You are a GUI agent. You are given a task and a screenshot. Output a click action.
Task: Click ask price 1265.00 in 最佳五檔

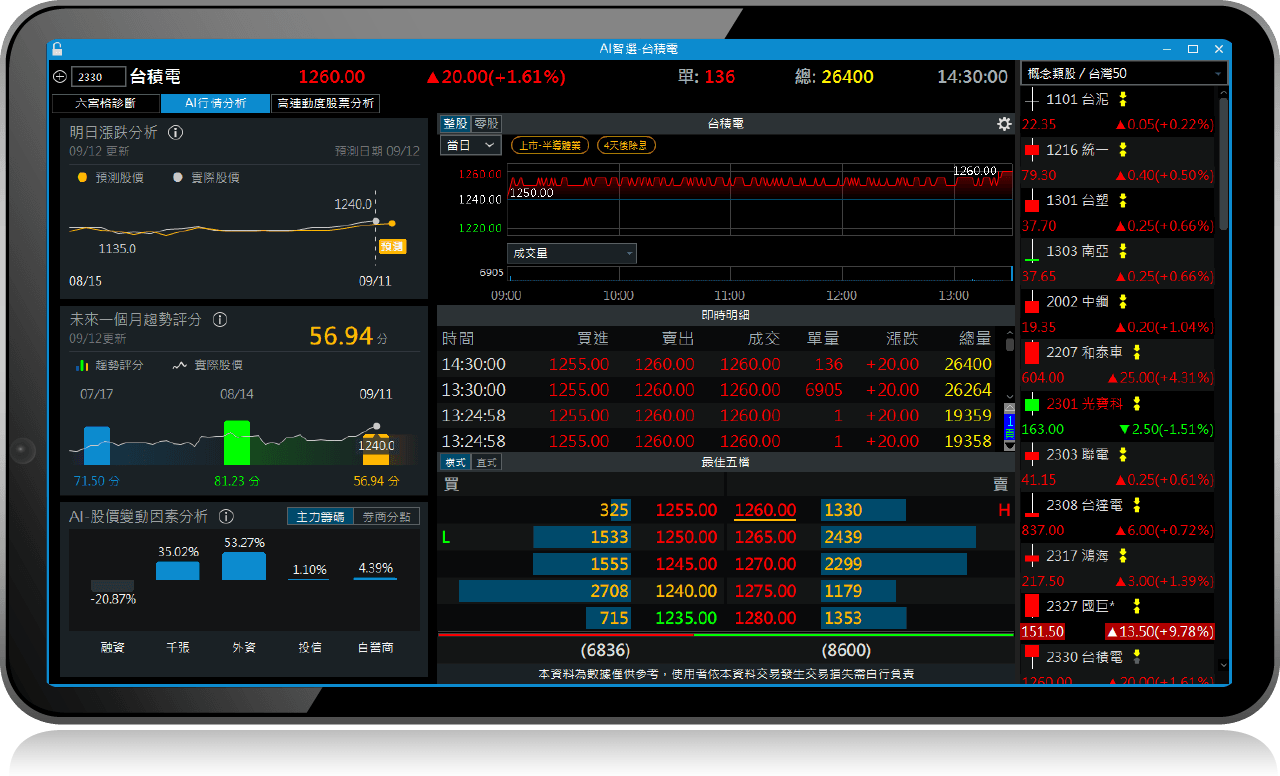765,537
